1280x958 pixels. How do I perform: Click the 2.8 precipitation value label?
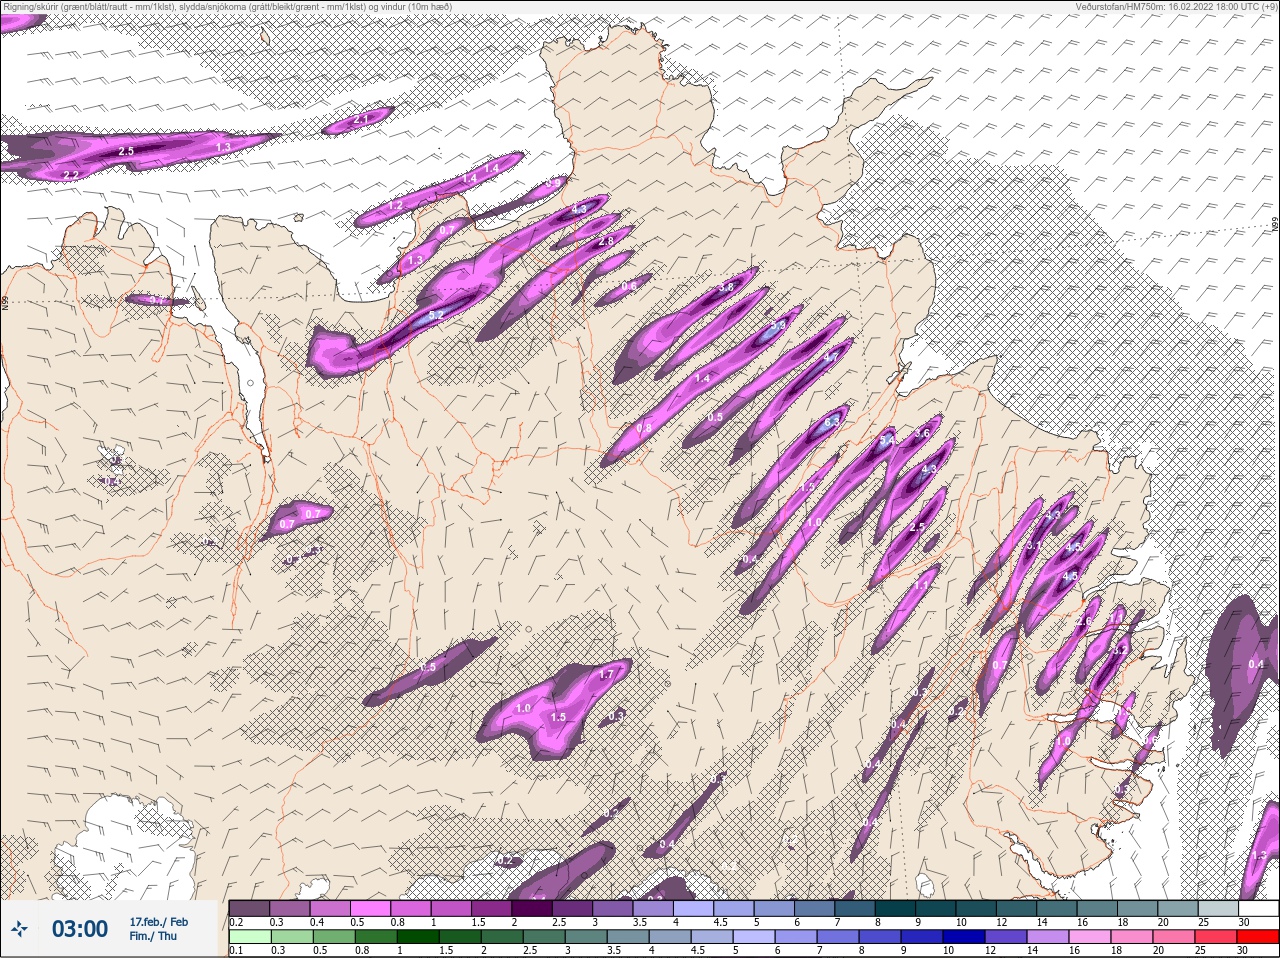point(605,242)
